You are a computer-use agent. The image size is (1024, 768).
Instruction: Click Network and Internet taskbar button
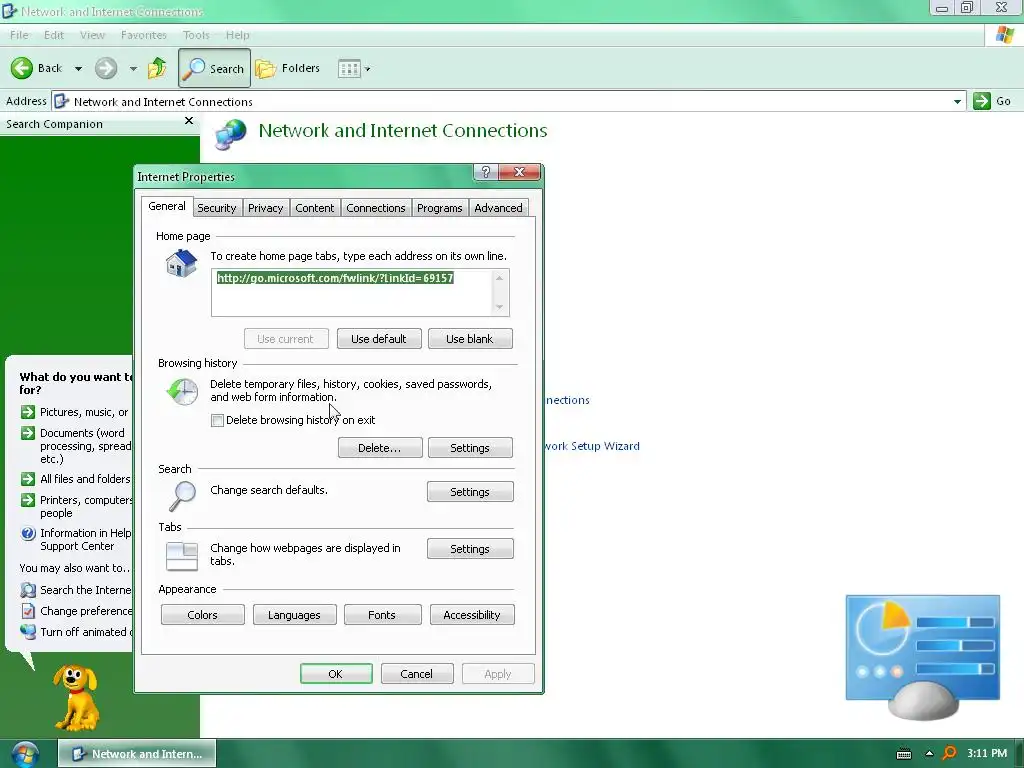(137, 754)
